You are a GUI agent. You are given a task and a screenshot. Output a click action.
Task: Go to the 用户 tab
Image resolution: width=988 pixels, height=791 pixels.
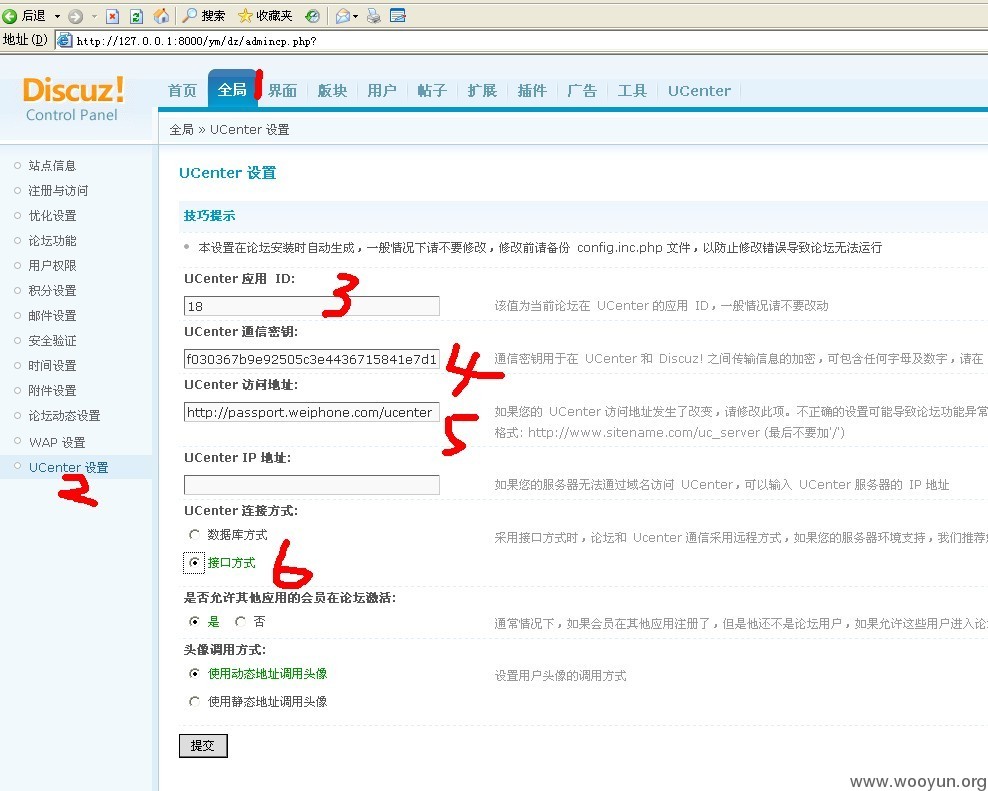click(x=382, y=91)
